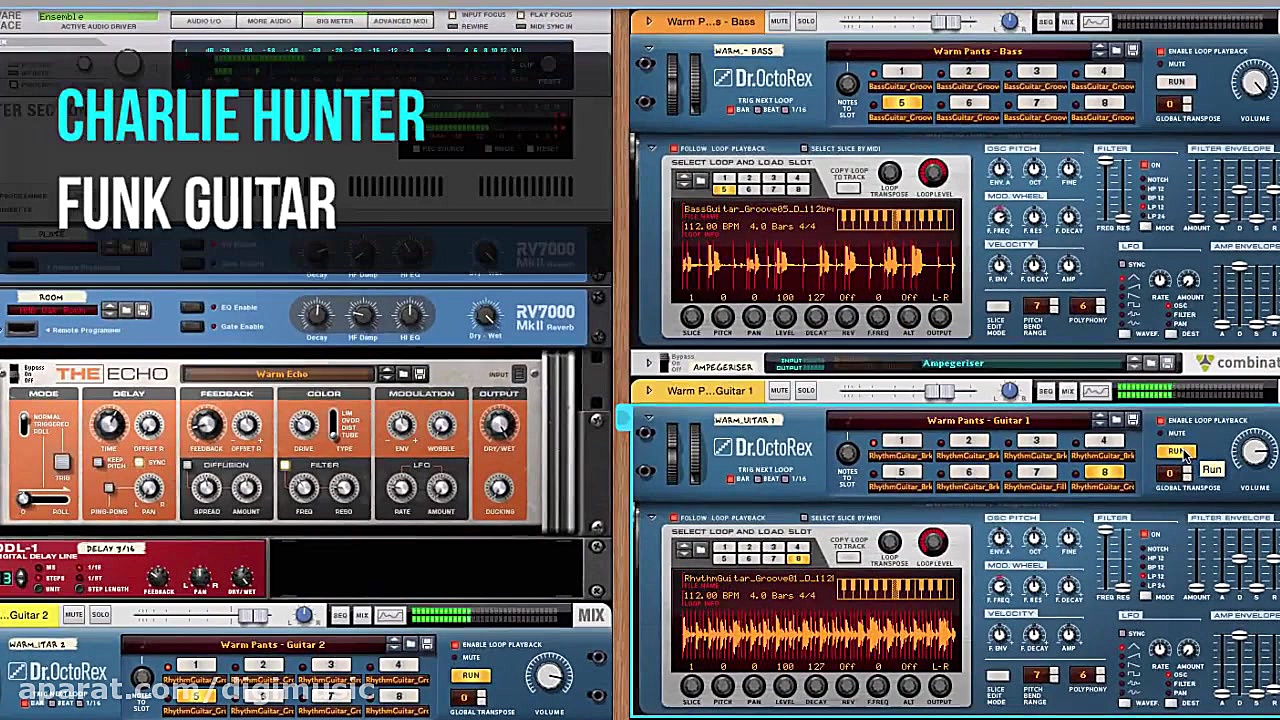Viewport: 1280px width, 720px height.
Task: Toggle Enable Loop Playback on Guitar 2 device
Action: [x=455, y=644]
